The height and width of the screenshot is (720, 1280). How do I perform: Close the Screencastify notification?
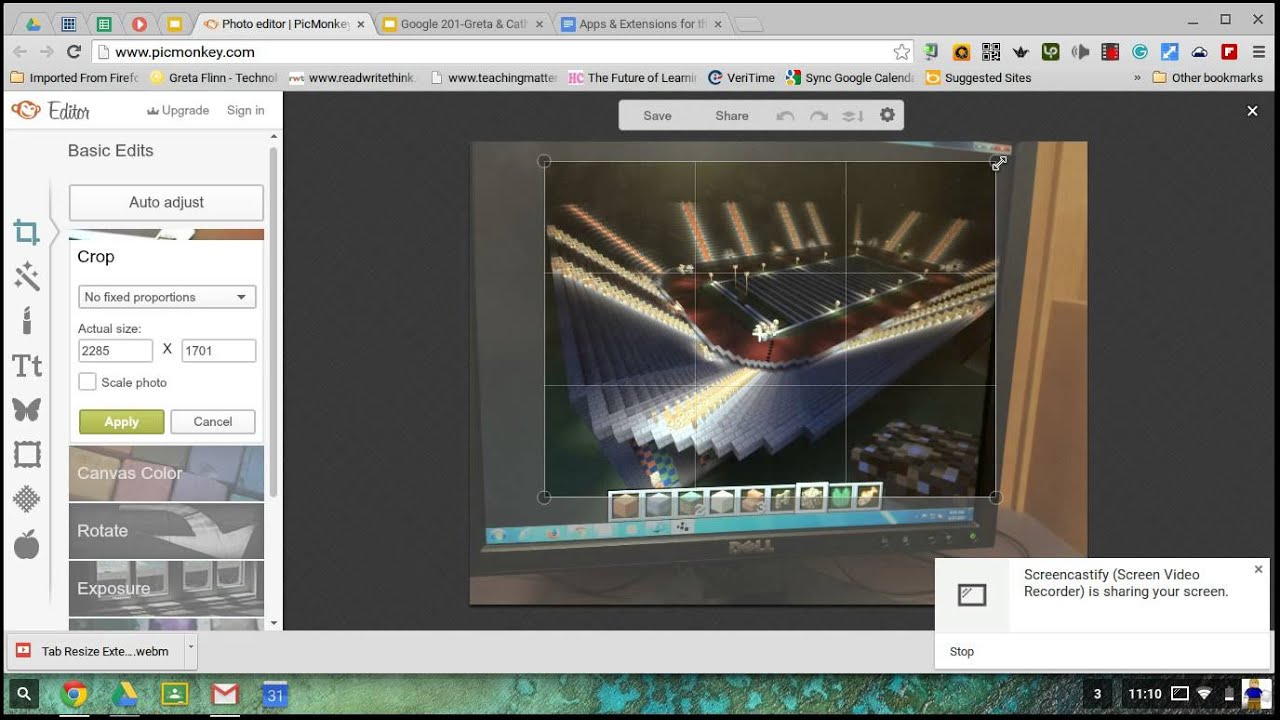point(1258,569)
